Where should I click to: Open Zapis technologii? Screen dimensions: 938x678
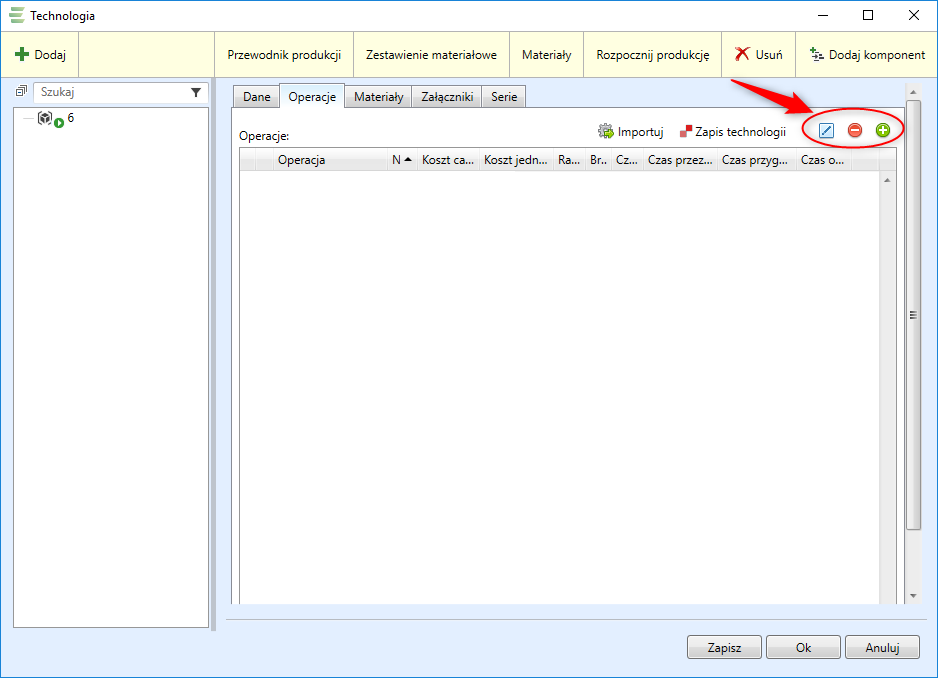point(733,132)
